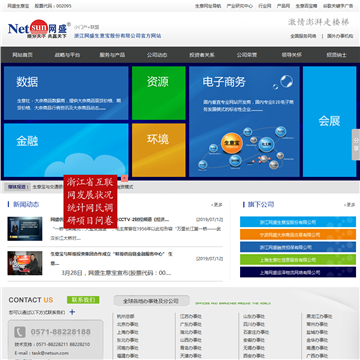The image size is (360, 360).
Task: Click the green 资源 tile
Action: (x=159, y=93)
